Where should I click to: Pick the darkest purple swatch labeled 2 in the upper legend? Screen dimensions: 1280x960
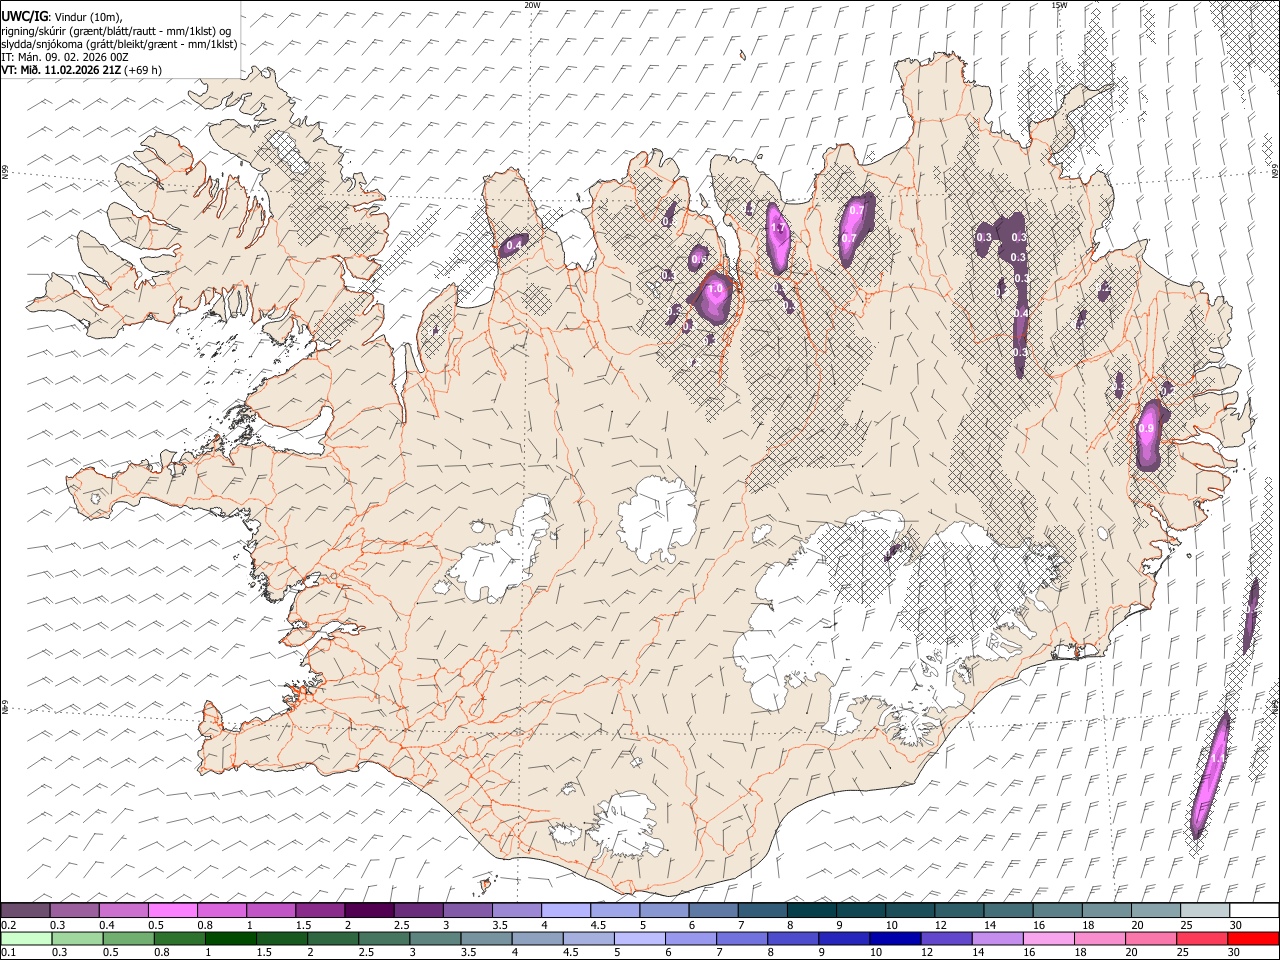coord(368,911)
